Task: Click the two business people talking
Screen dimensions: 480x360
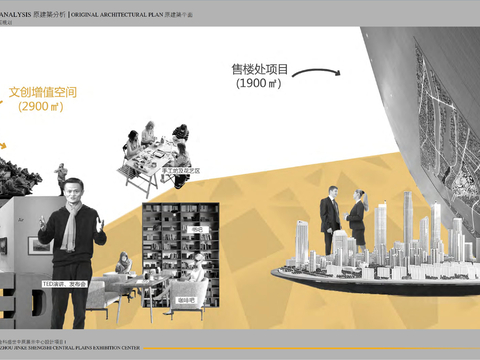Action: pyautogui.click(x=344, y=220)
